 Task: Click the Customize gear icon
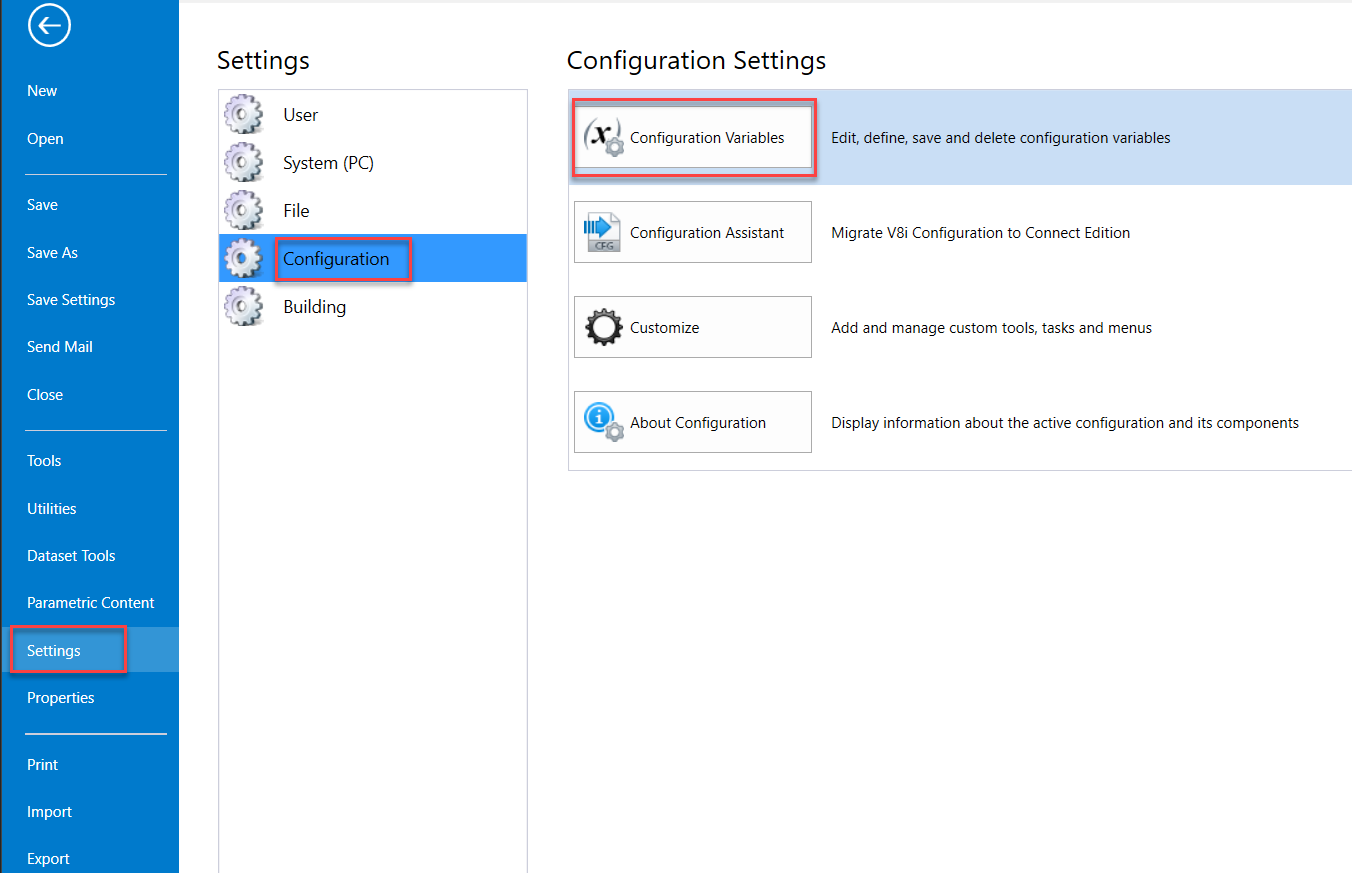pos(603,328)
